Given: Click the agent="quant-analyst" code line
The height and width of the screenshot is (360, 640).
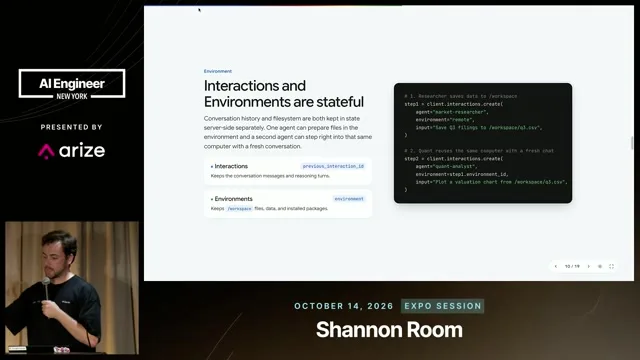Looking at the screenshot, I should 446,166.
